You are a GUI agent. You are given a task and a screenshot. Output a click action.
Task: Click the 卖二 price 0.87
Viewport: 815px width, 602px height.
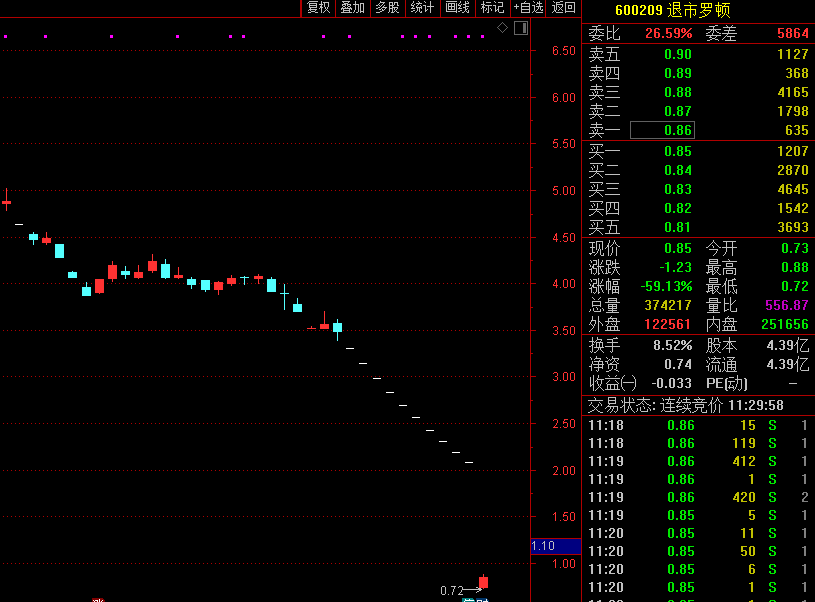(x=678, y=111)
